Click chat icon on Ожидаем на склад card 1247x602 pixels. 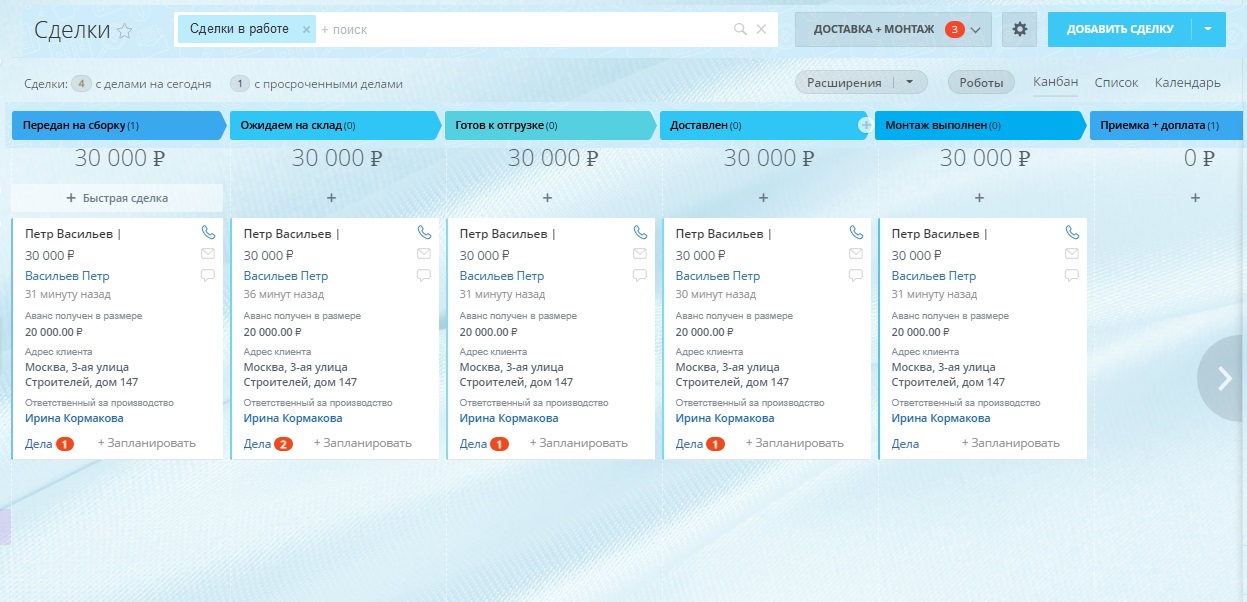[424, 275]
